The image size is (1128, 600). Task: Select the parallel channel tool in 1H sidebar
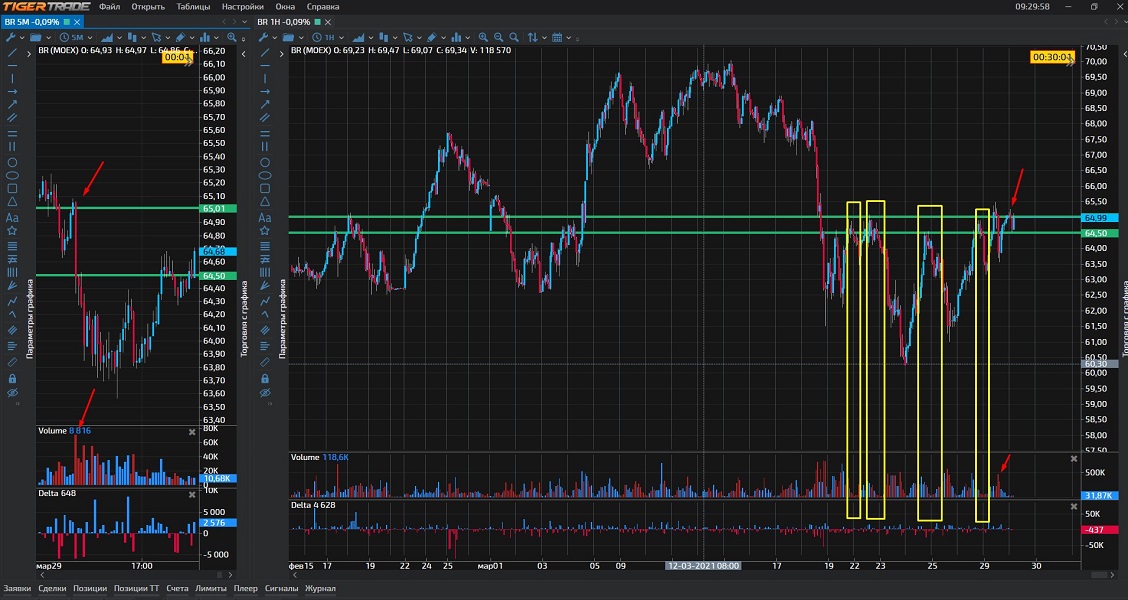coord(265,117)
